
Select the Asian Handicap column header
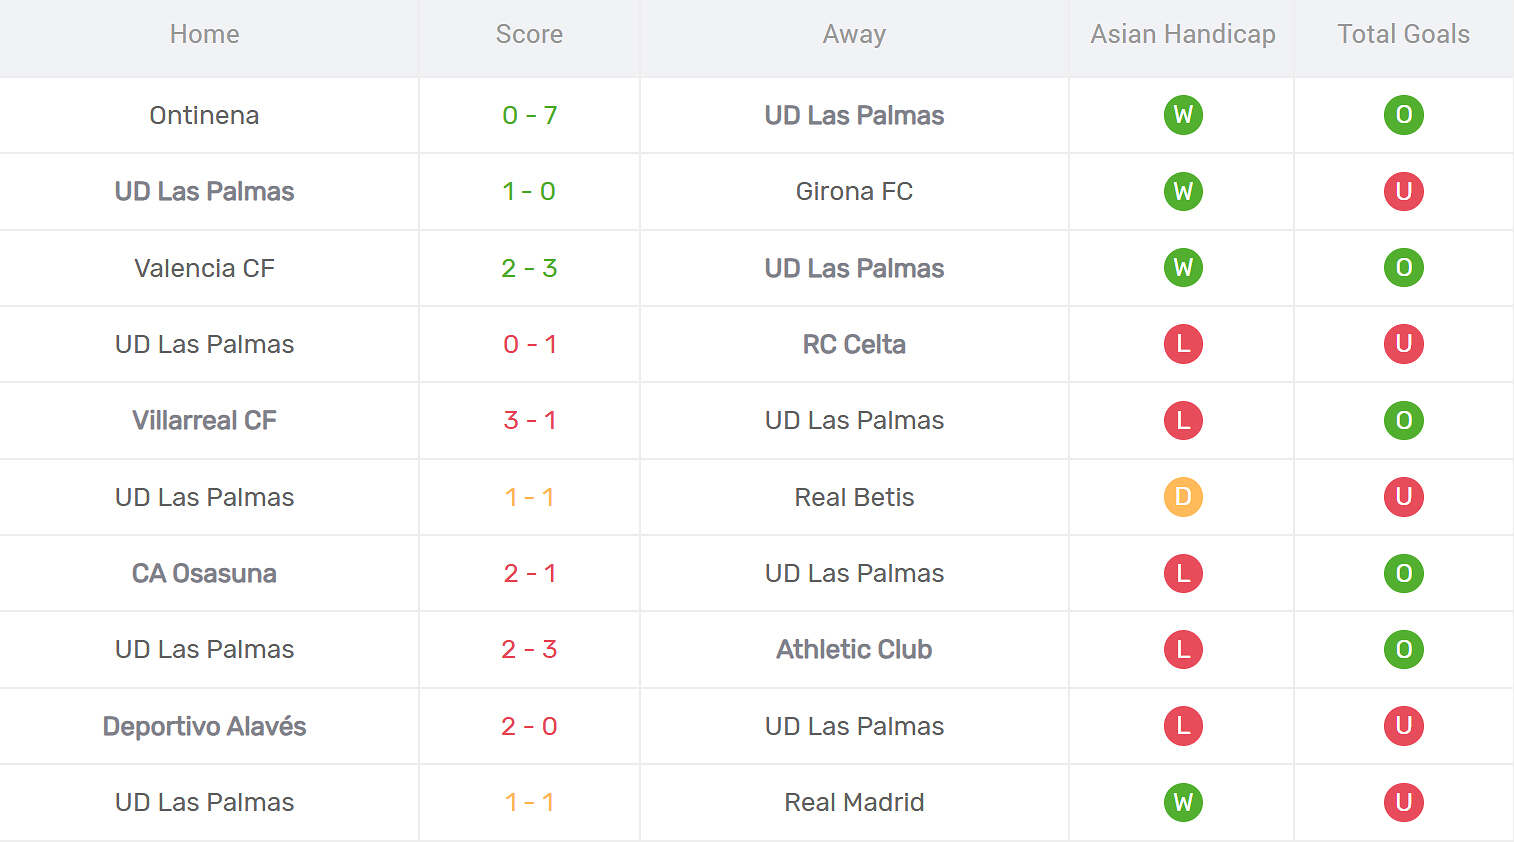coord(1182,34)
